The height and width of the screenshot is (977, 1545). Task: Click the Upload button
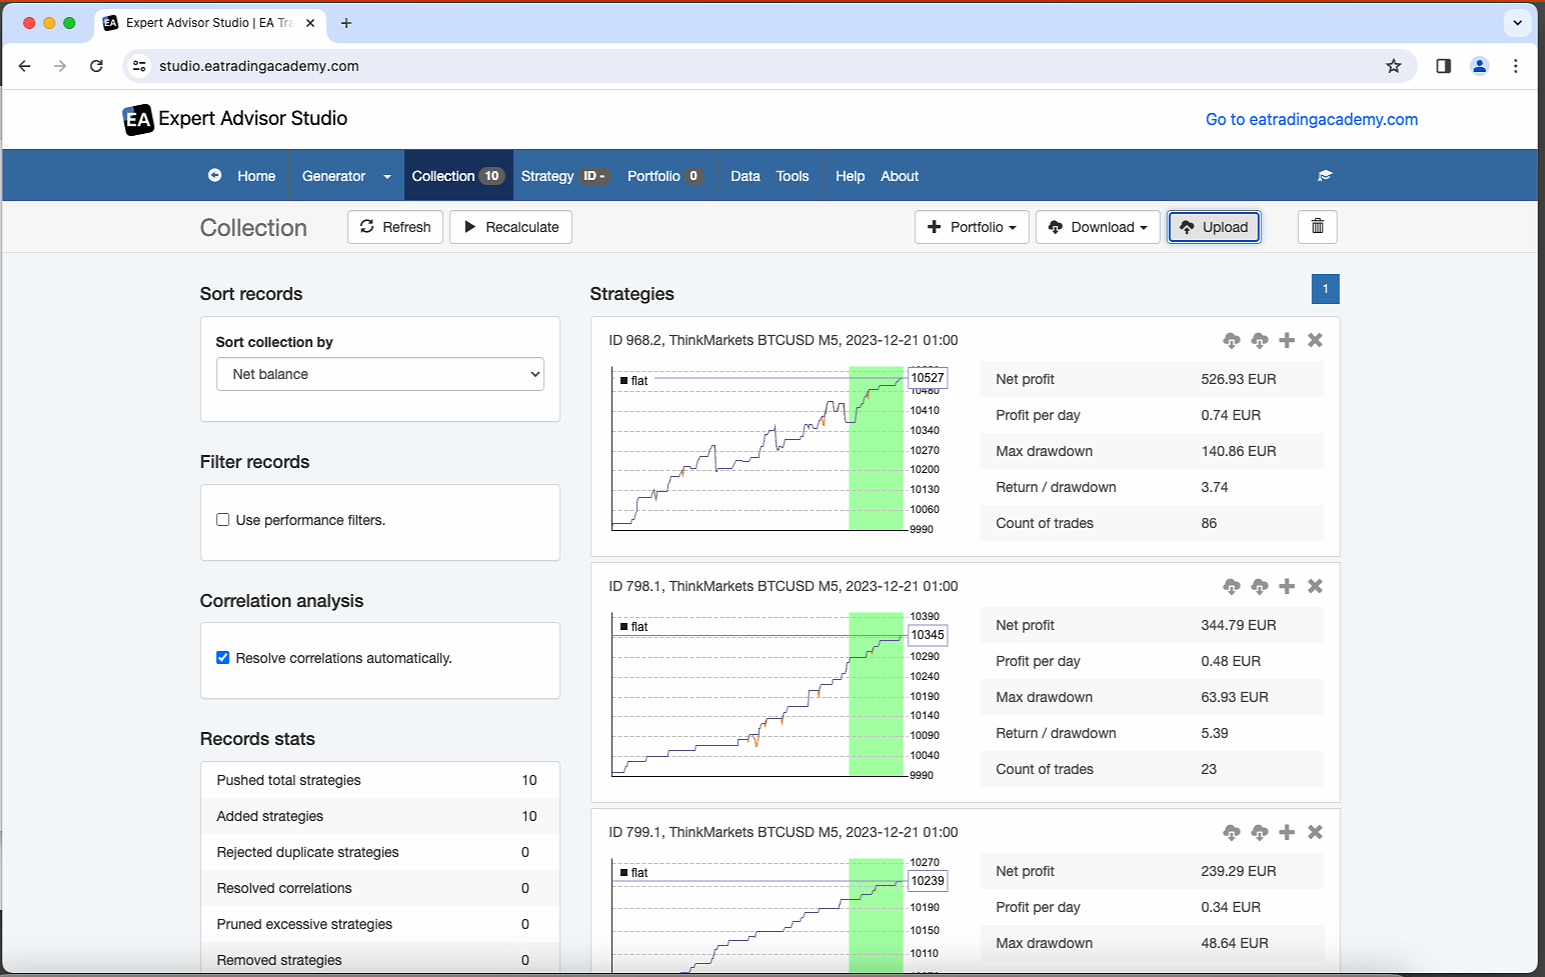tap(1214, 227)
